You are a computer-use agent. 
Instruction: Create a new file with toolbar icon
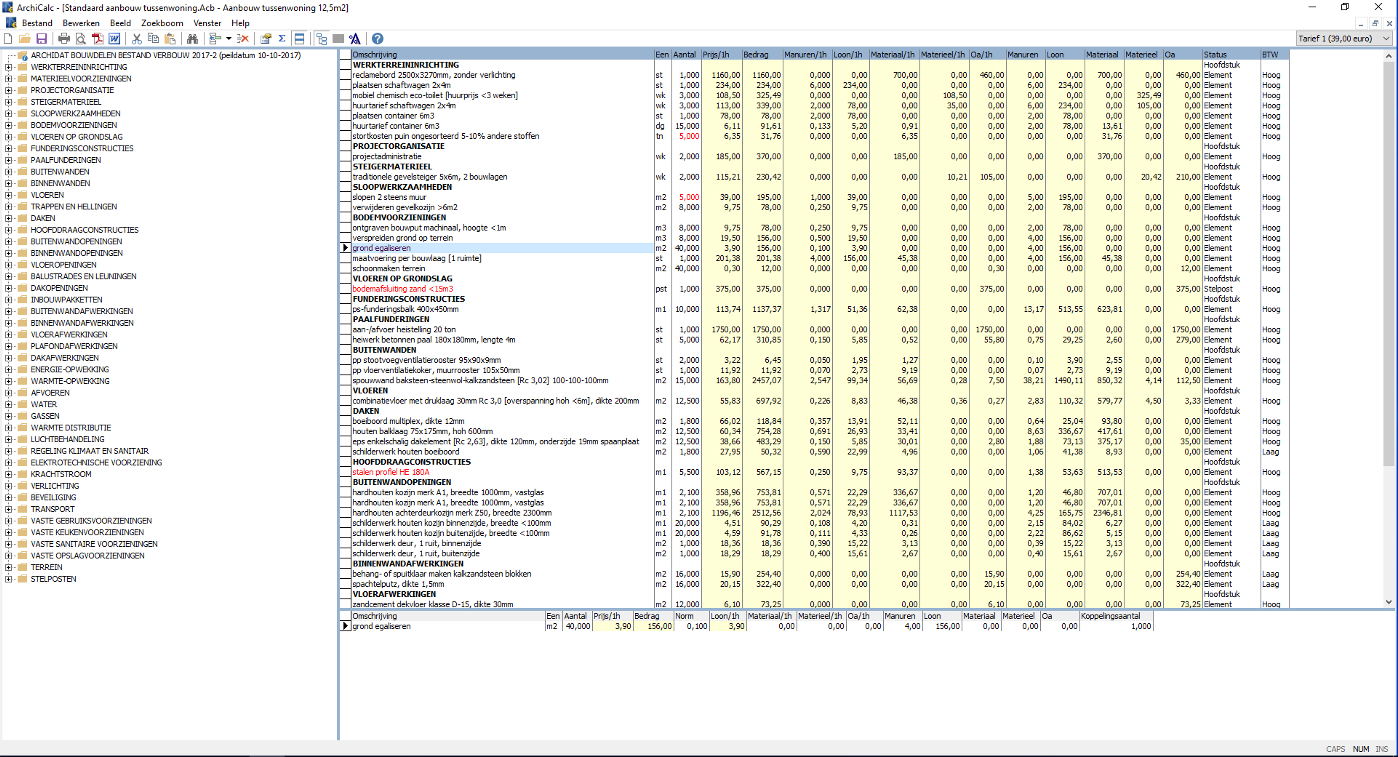(8, 38)
